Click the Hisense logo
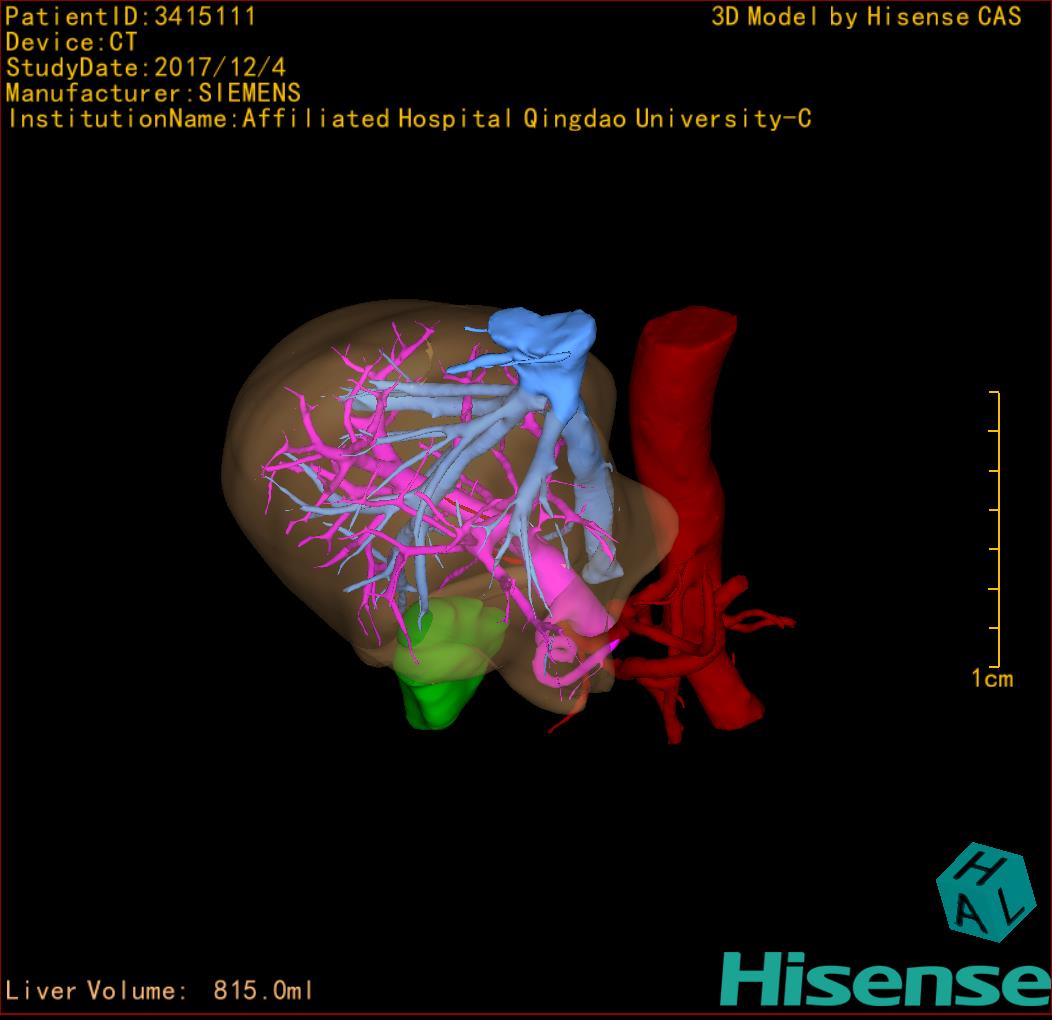This screenshot has height=1020, width=1052. click(x=885, y=978)
